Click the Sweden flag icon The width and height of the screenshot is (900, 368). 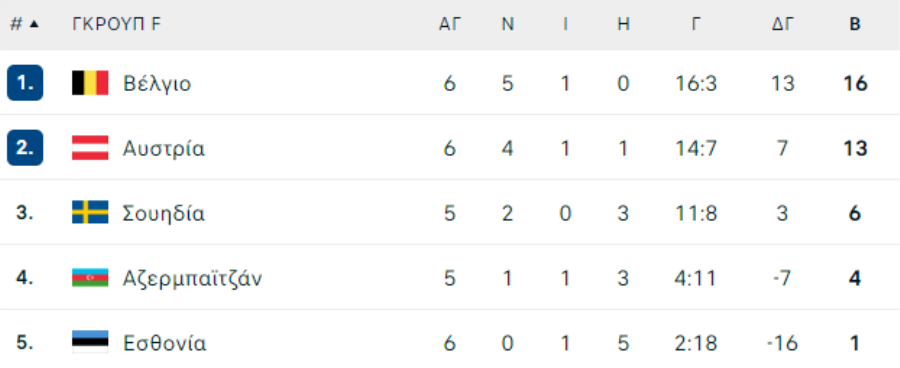(x=90, y=213)
